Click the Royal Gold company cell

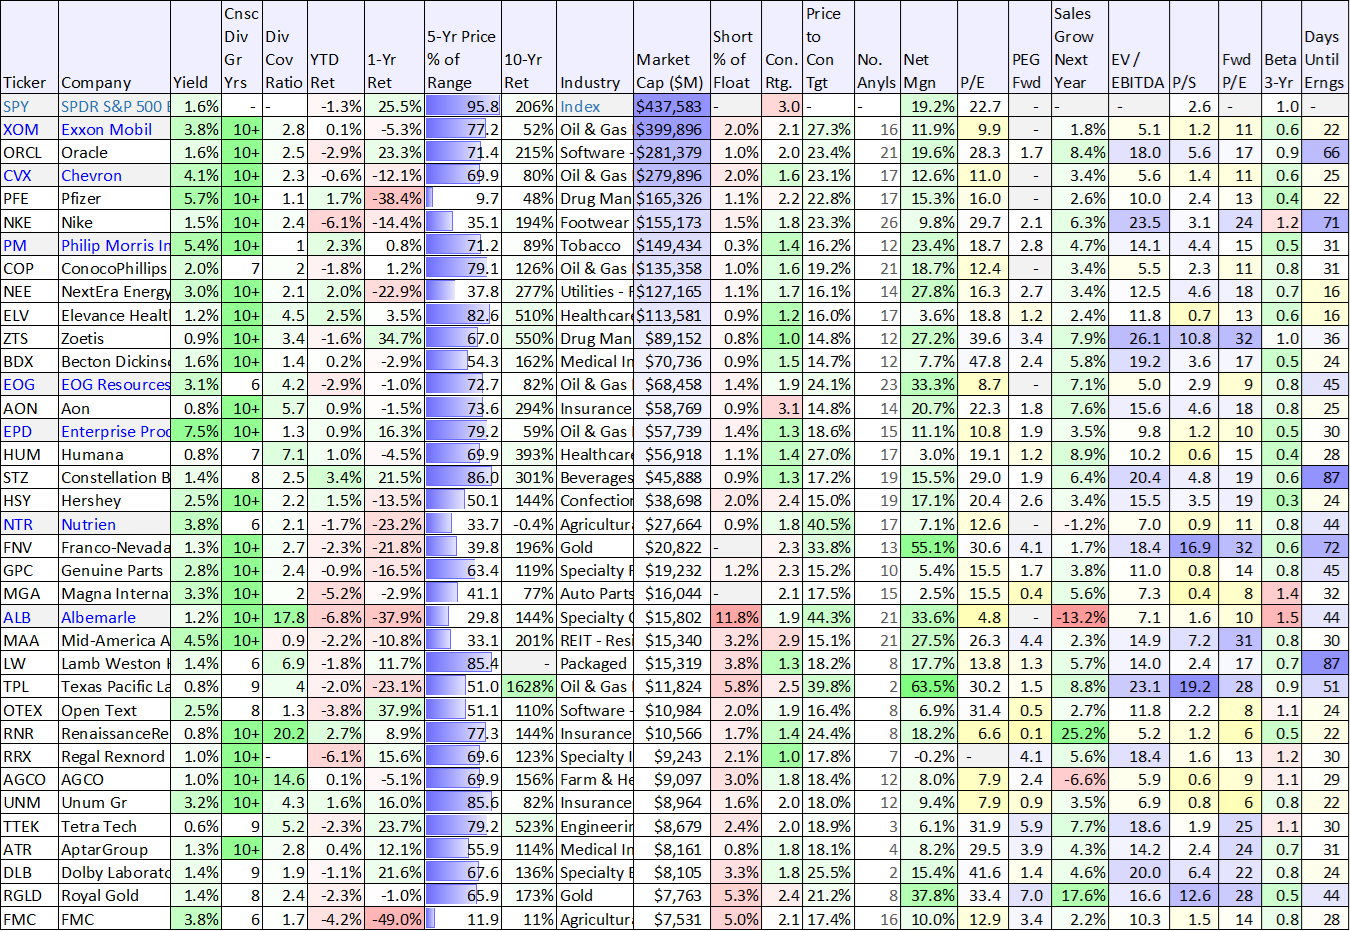(114, 895)
